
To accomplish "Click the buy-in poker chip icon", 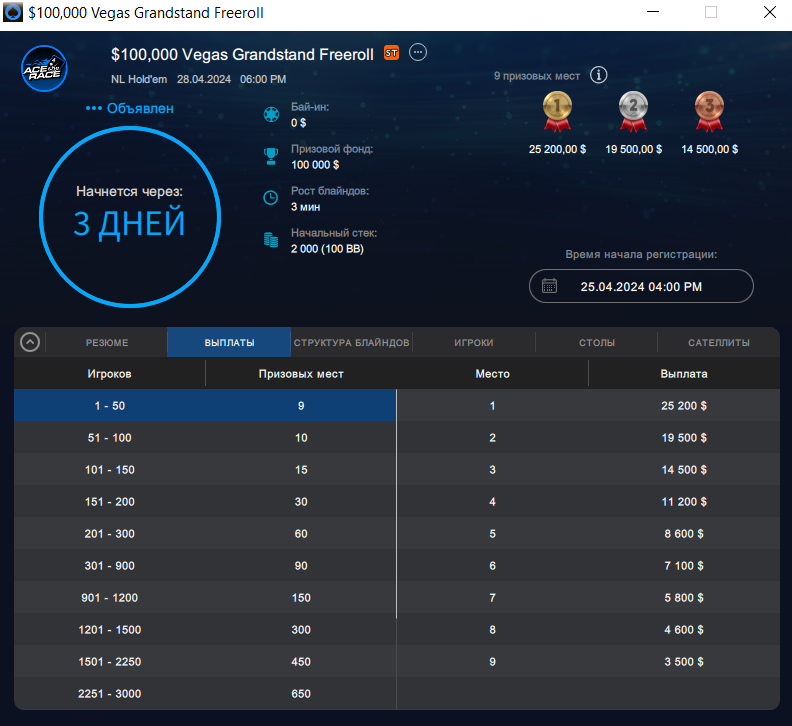I will pos(271,115).
